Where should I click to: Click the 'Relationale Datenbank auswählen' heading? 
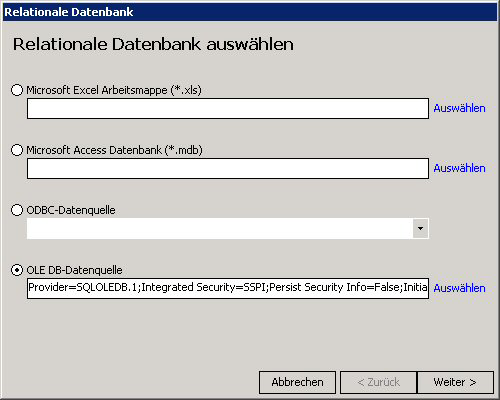tap(153, 44)
